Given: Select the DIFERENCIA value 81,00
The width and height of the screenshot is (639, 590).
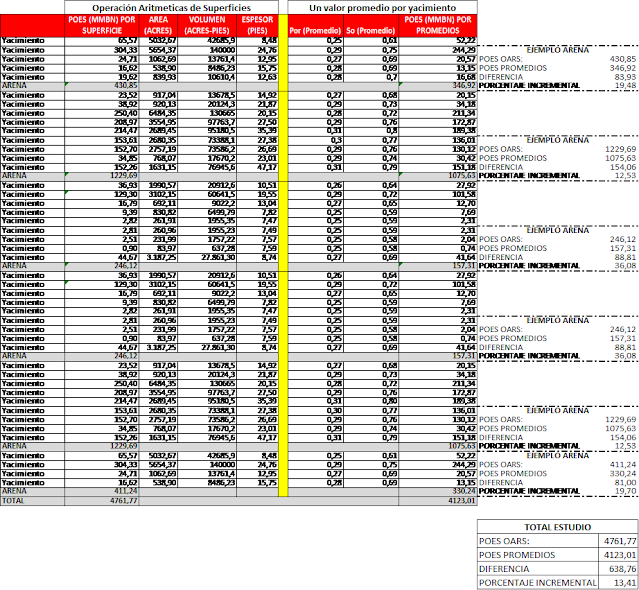Looking at the screenshot, I should 625,482.
